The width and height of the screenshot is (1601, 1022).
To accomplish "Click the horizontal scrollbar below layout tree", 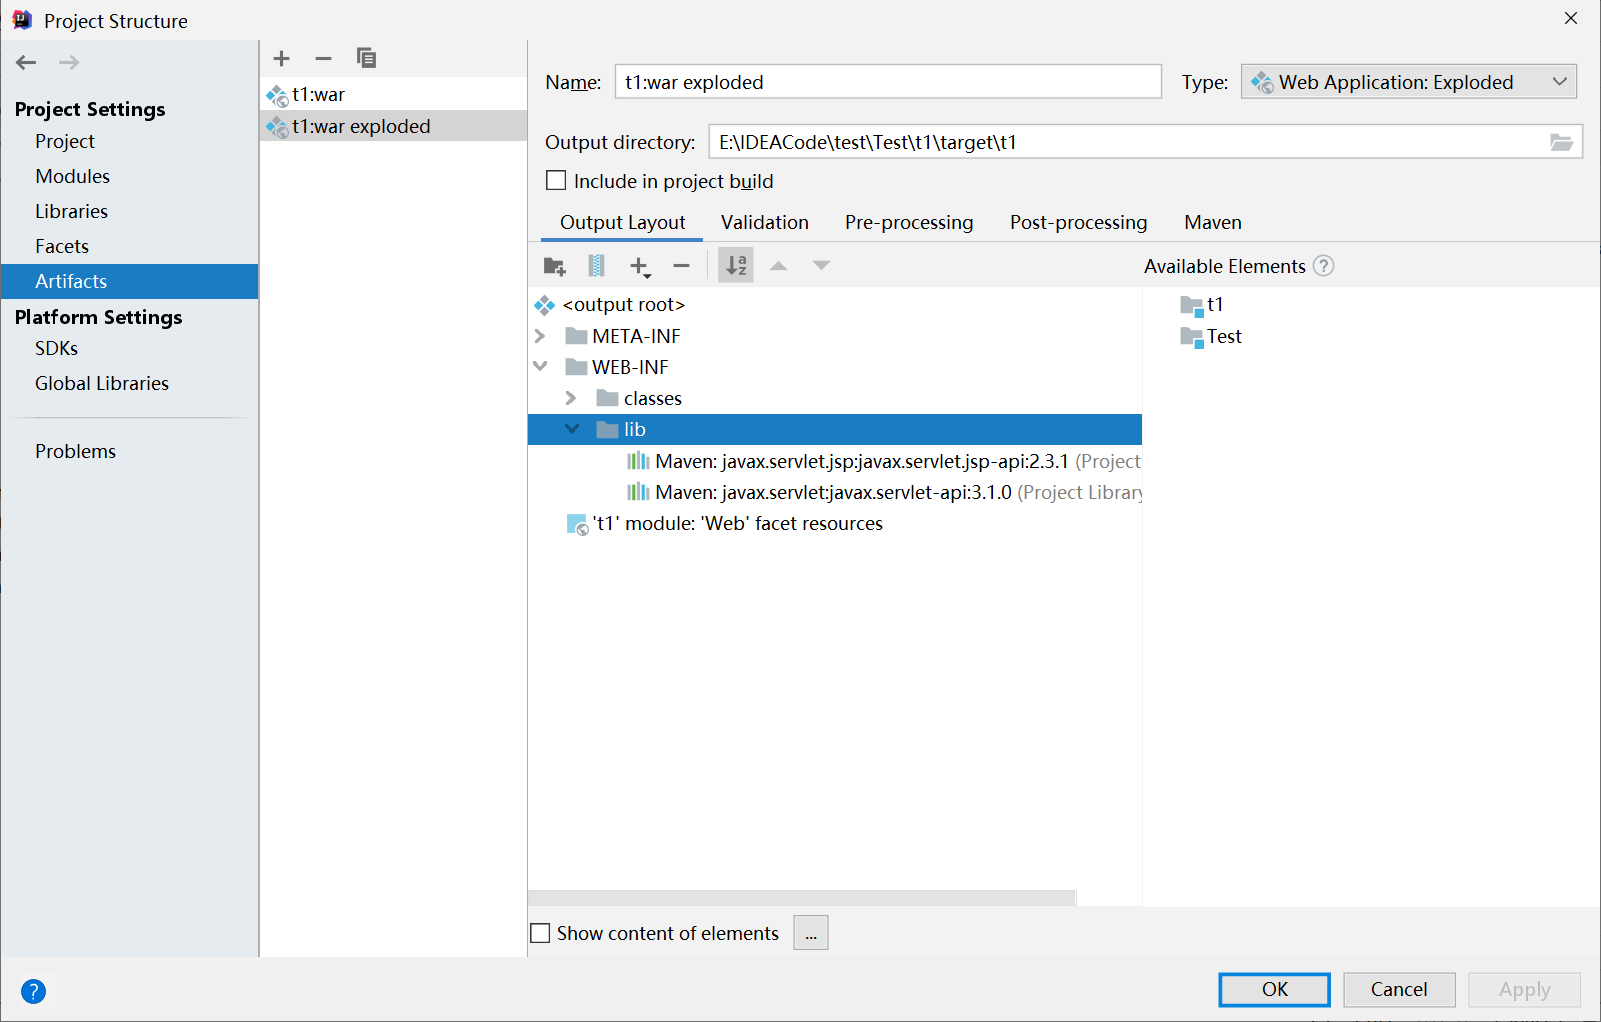I will [802, 898].
